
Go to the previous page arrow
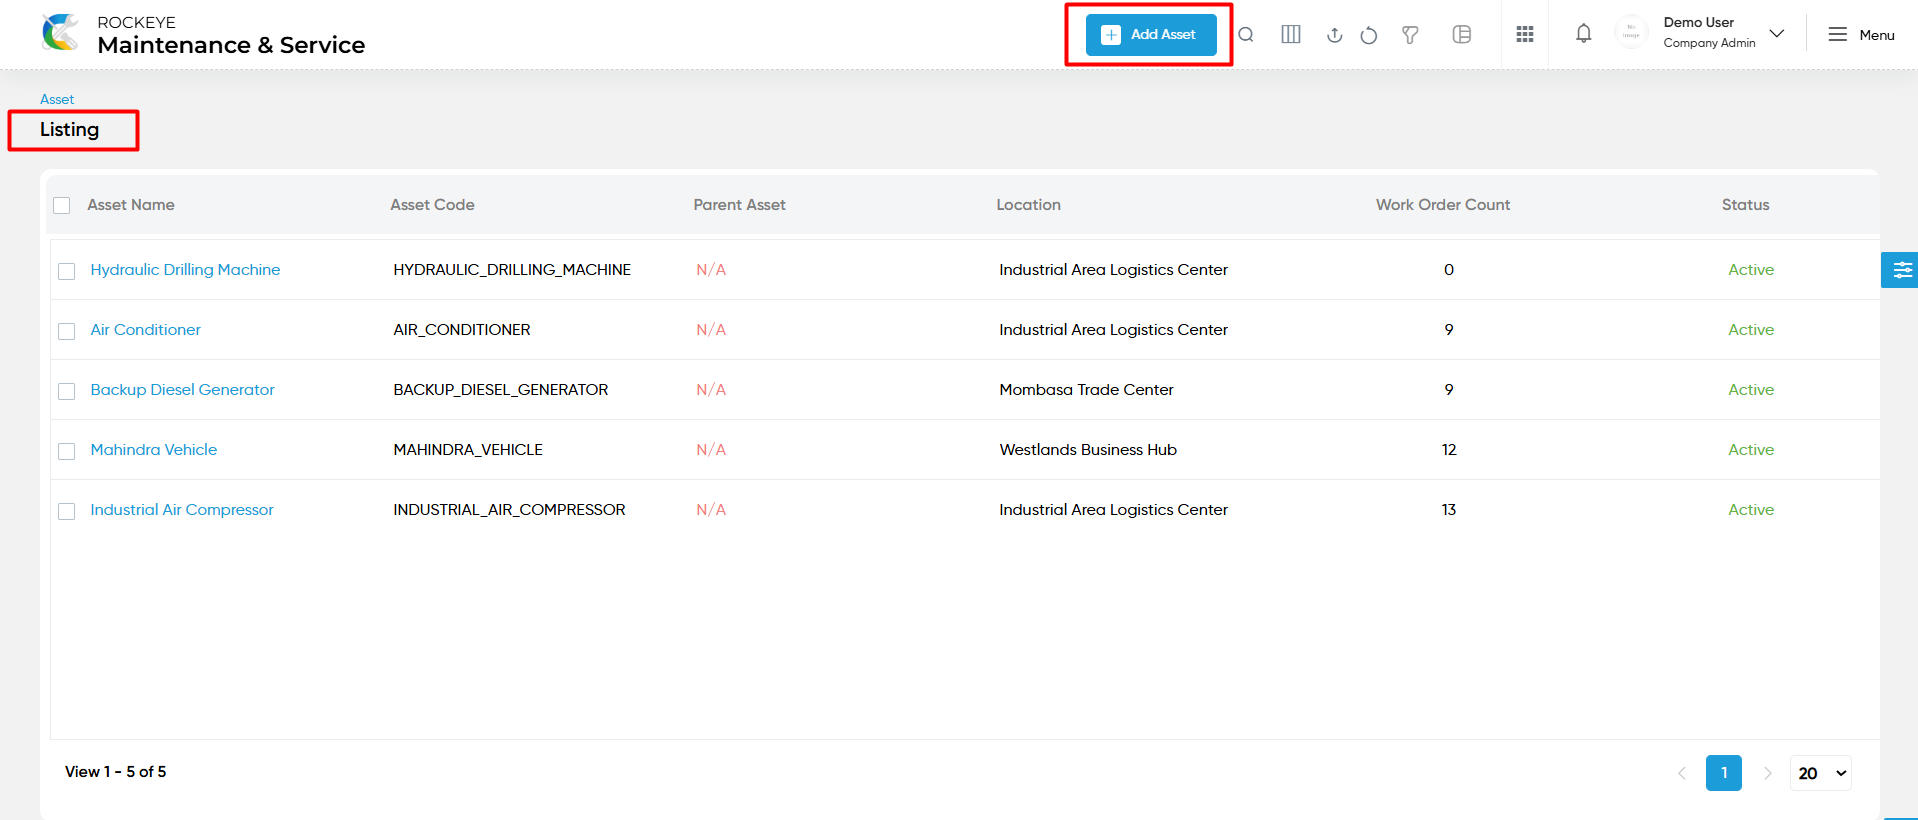(1682, 773)
